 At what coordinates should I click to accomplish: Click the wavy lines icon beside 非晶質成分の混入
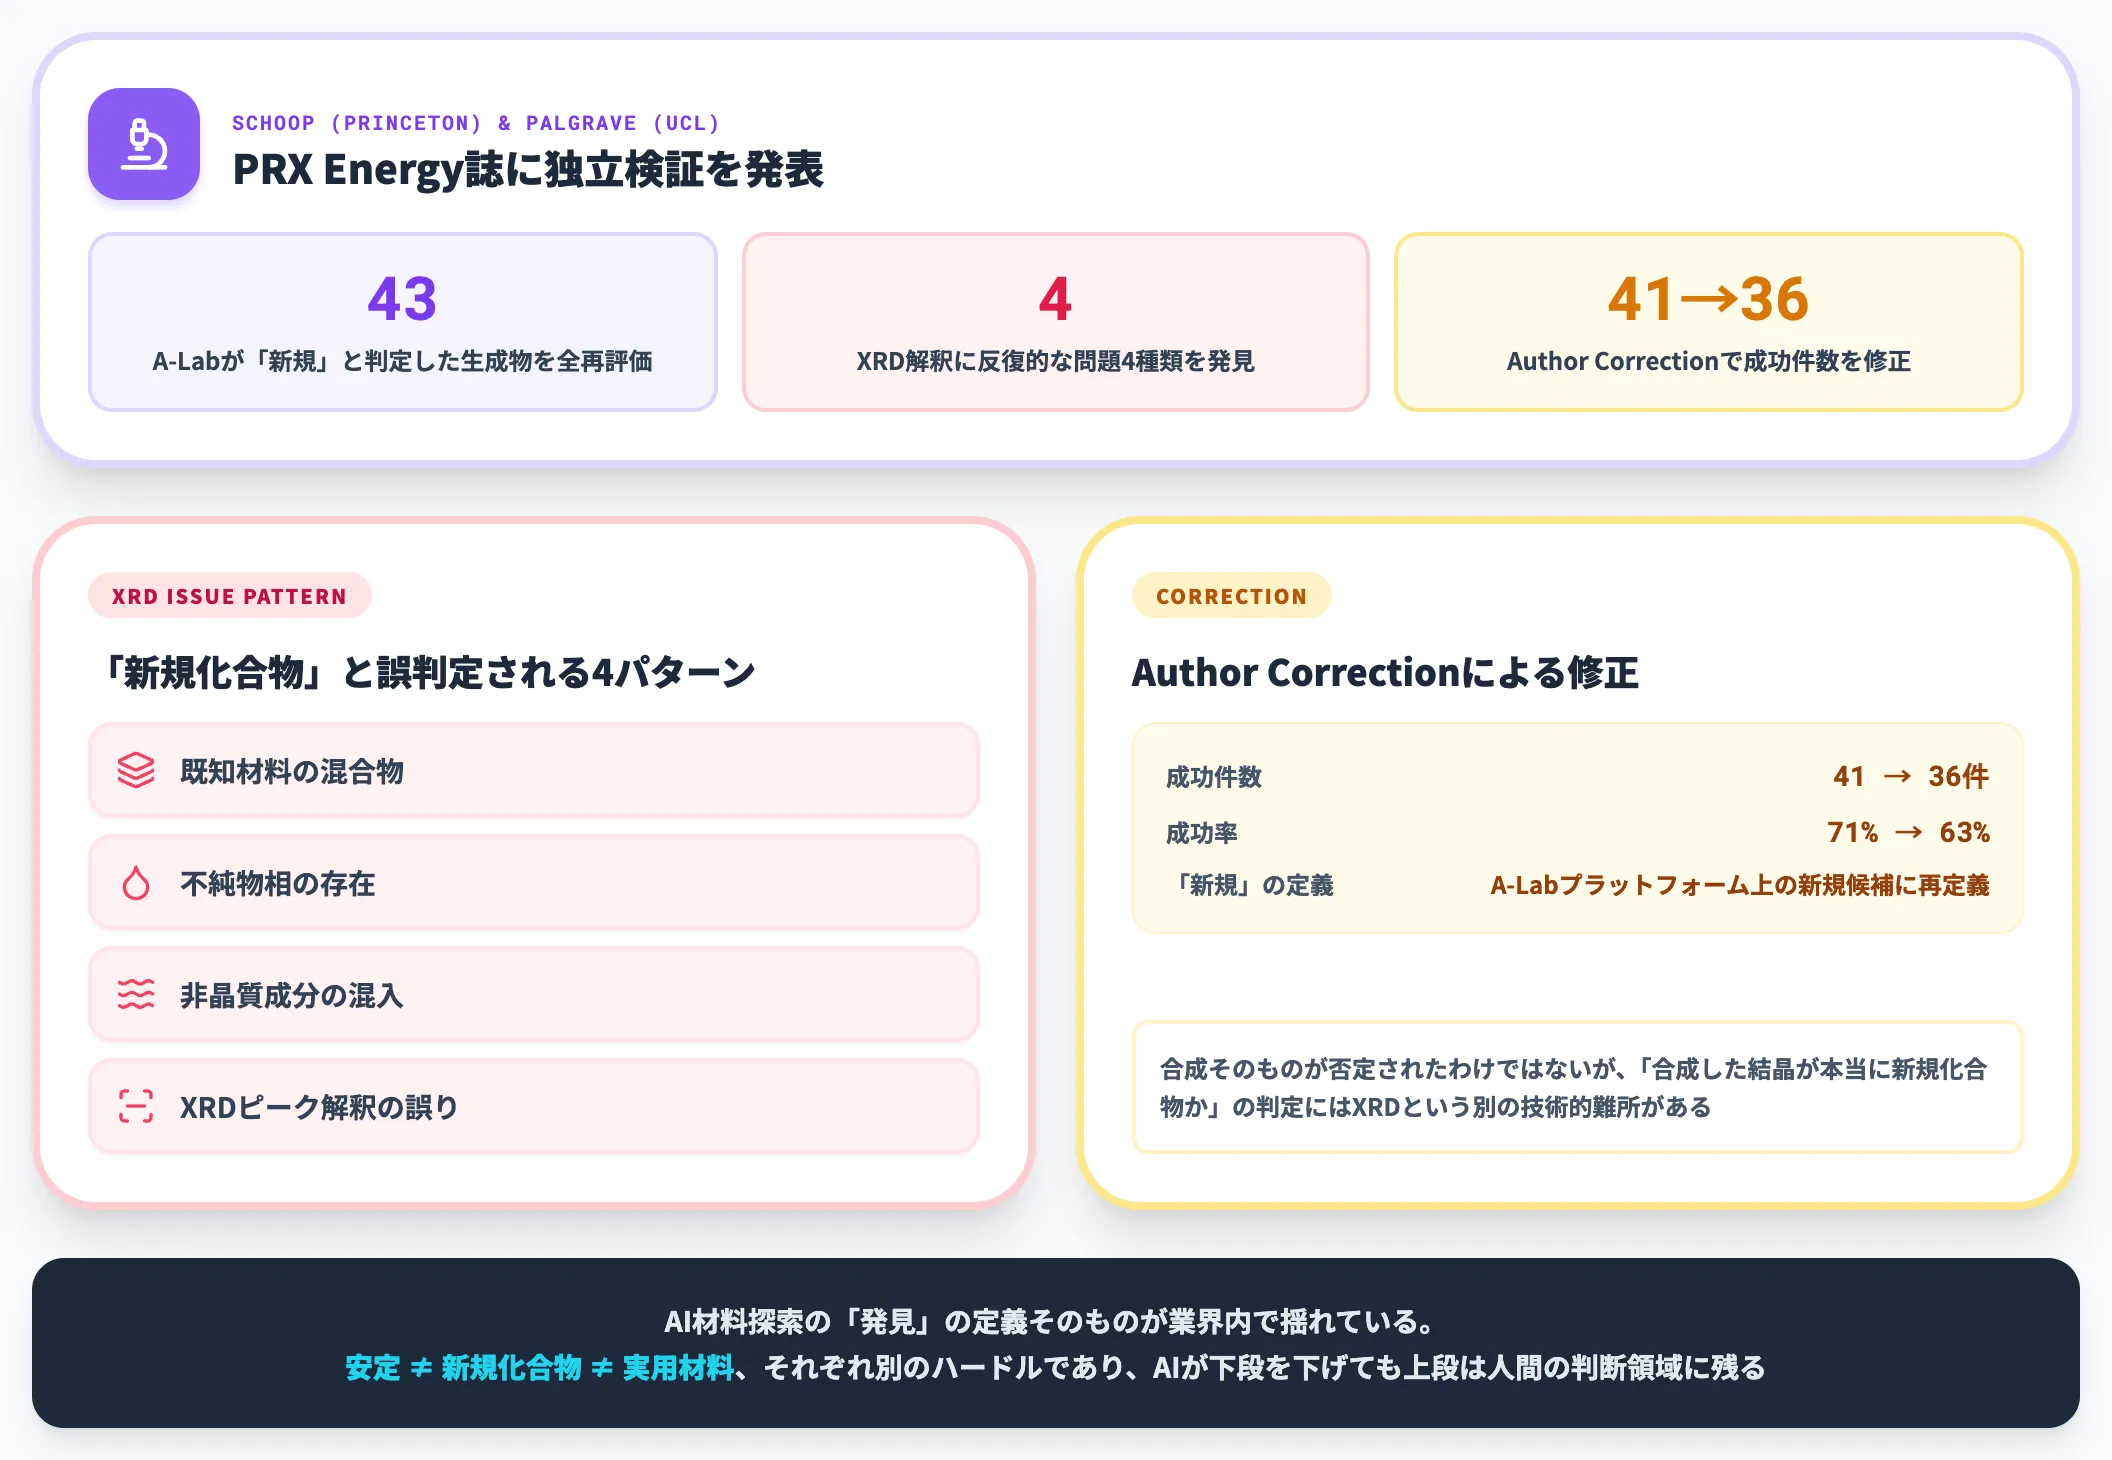(136, 995)
